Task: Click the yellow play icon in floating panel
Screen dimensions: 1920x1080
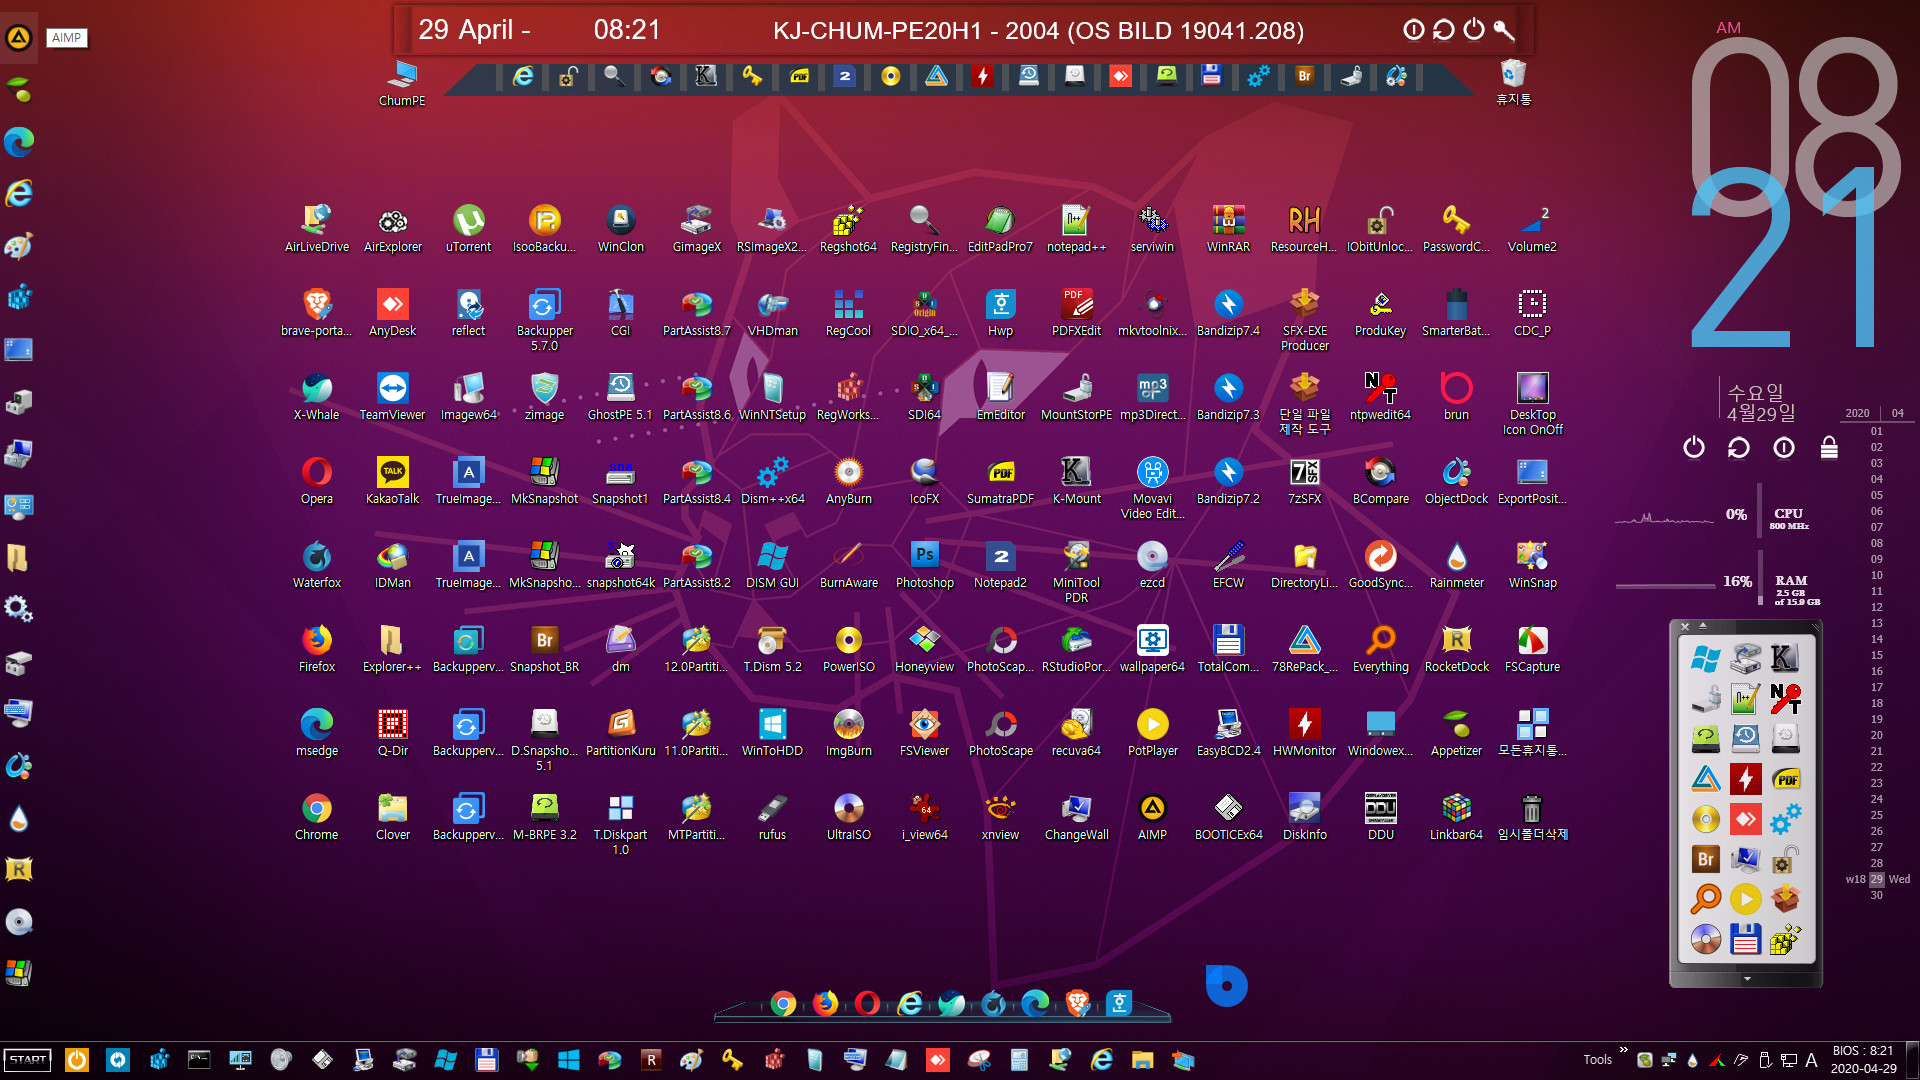Action: coord(1745,899)
